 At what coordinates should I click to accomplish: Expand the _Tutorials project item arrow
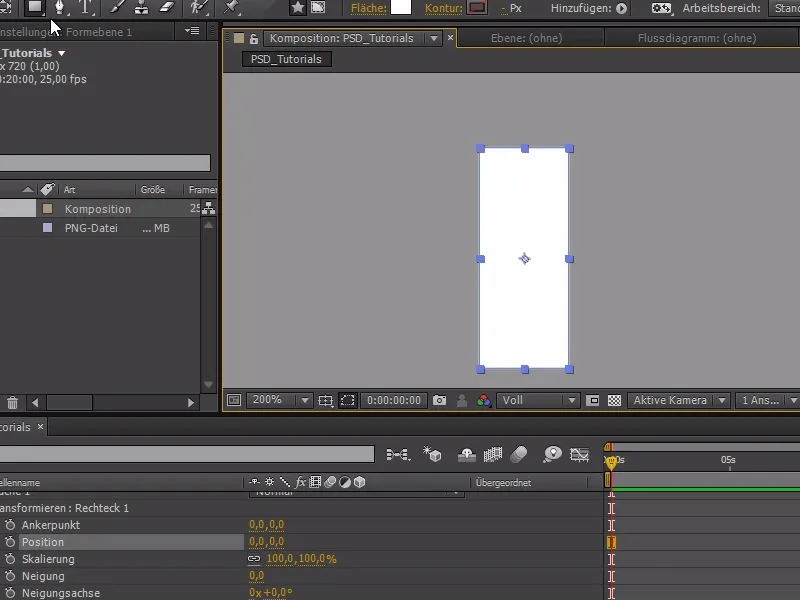coord(62,53)
